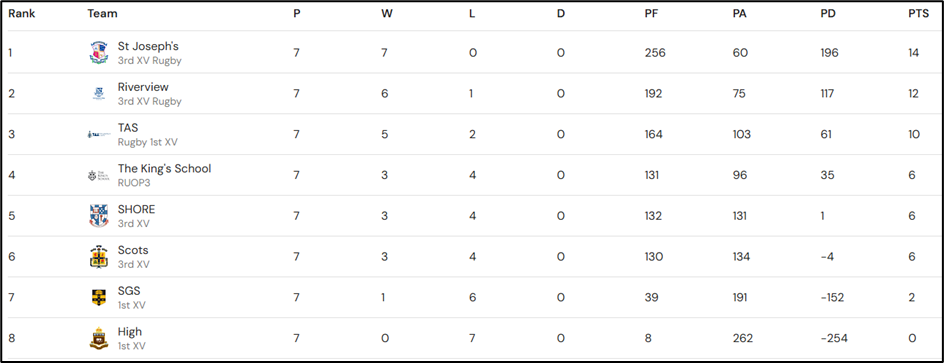Viewport: 944px width, 363px height.
Task: Click High's points difference -254
Action: 834,338
